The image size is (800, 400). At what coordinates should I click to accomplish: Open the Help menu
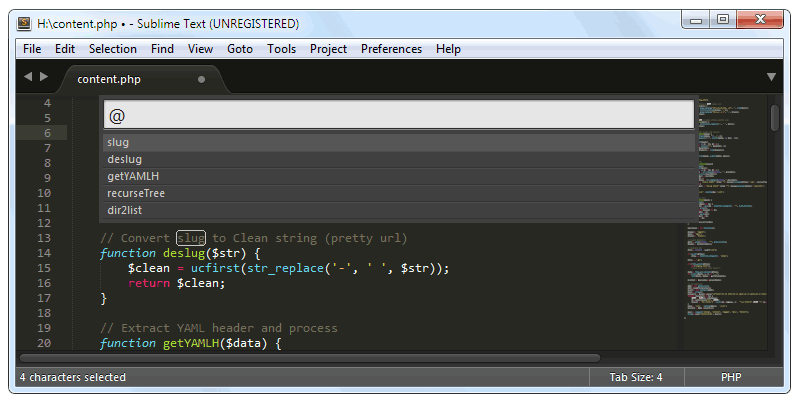pos(448,49)
